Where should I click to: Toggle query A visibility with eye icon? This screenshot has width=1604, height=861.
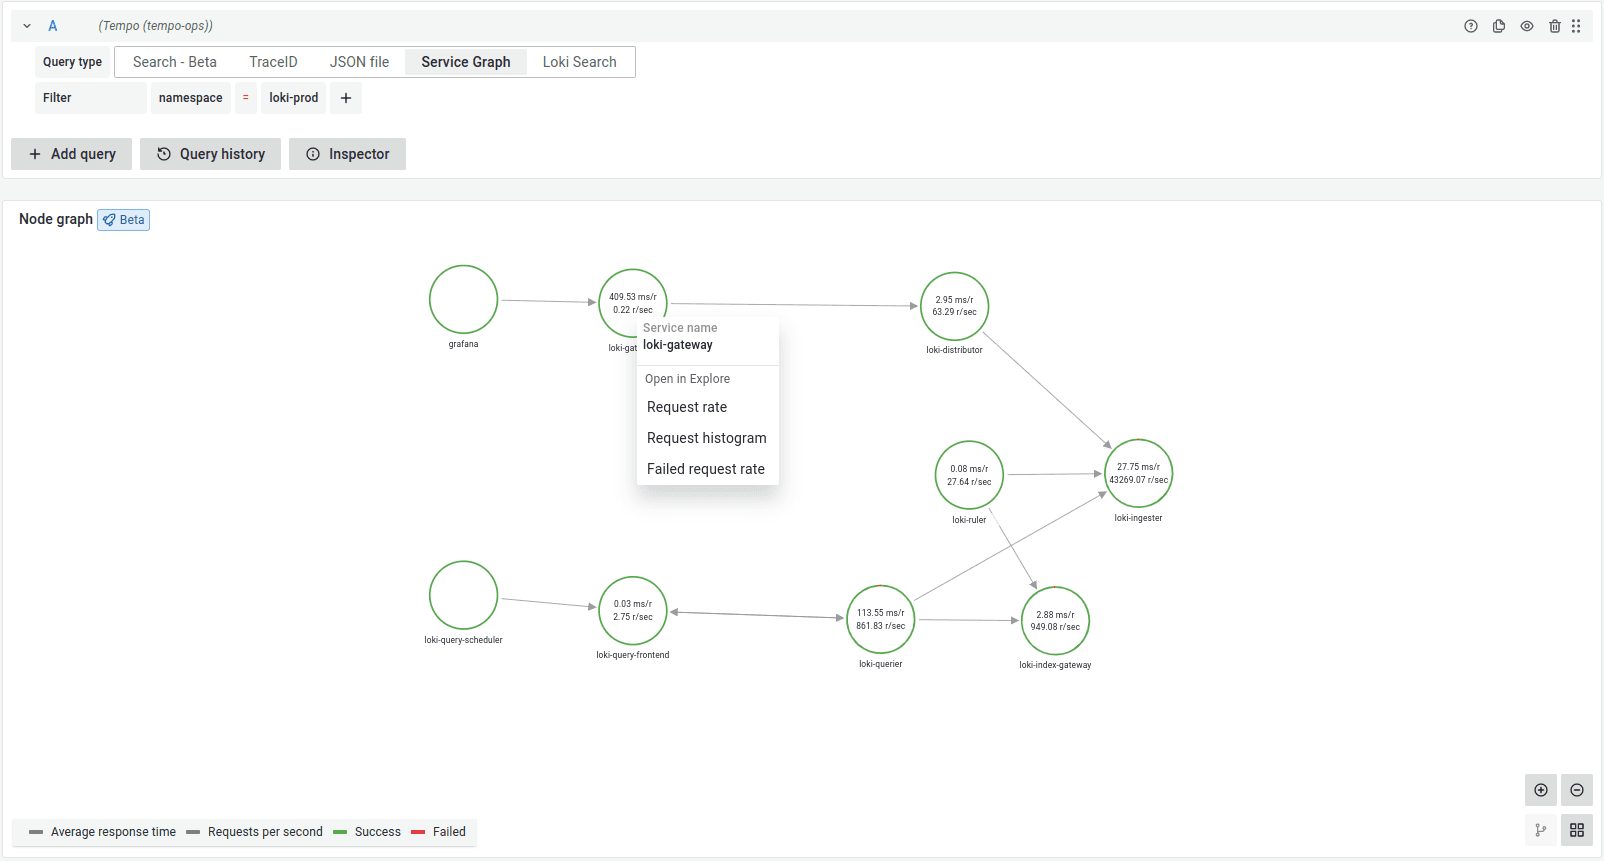tap(1526, 26)
